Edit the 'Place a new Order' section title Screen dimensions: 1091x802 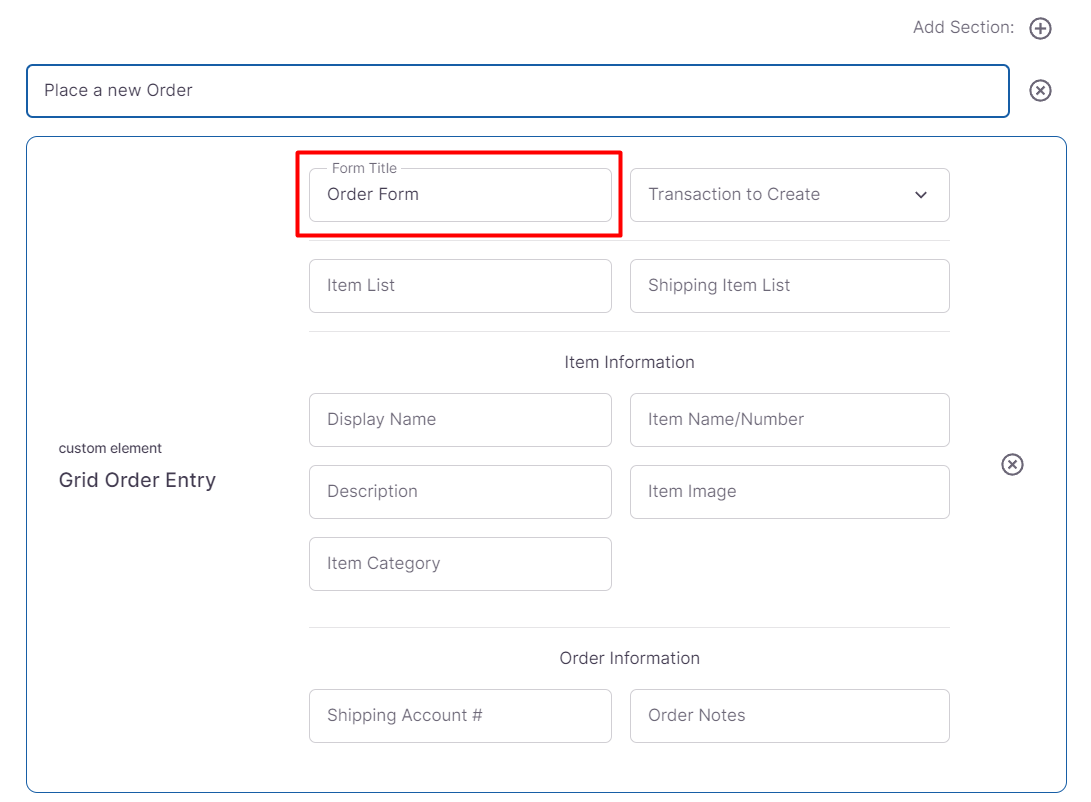pos(517,91)
